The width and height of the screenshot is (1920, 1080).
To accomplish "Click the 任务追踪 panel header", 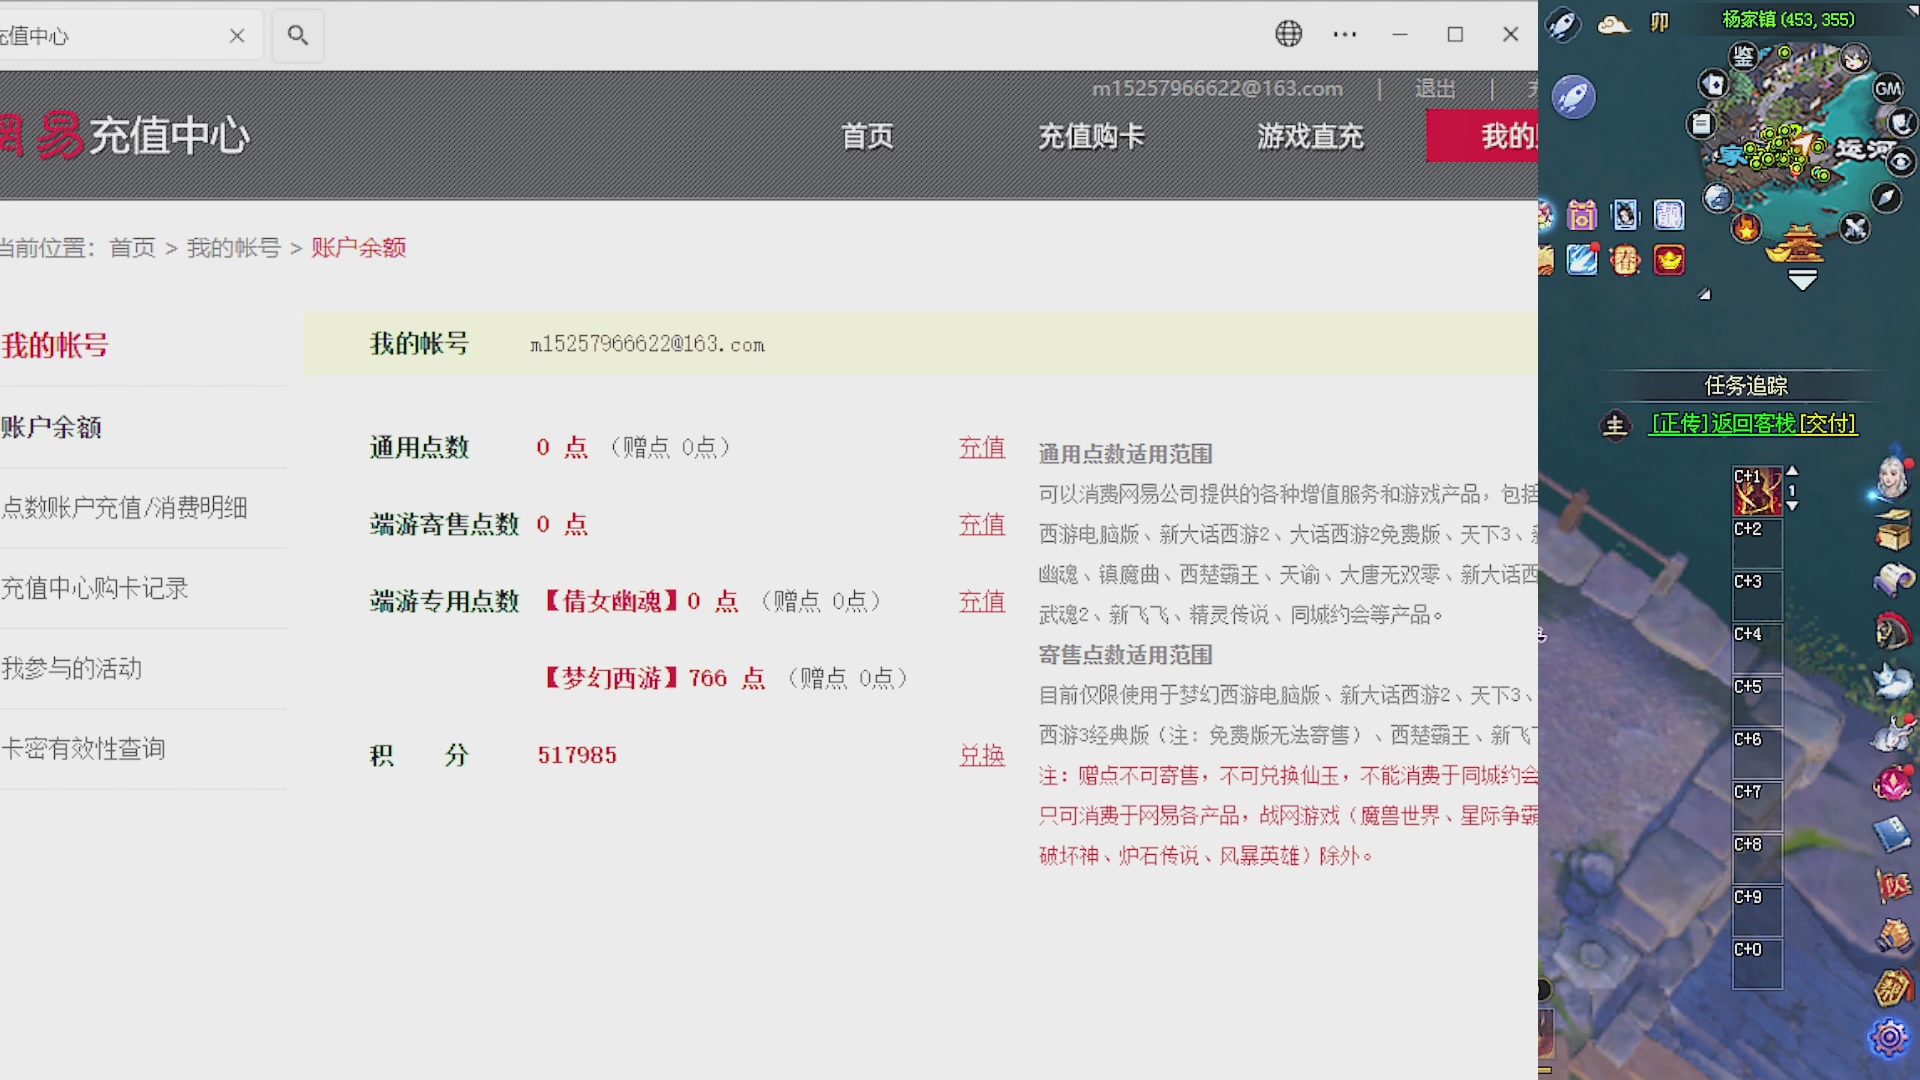I will (1746, 386).
